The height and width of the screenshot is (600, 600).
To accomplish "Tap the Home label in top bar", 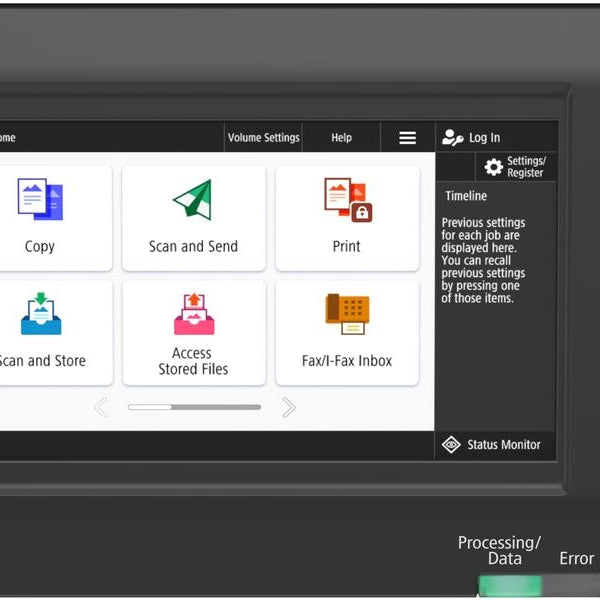I will 8,138.
